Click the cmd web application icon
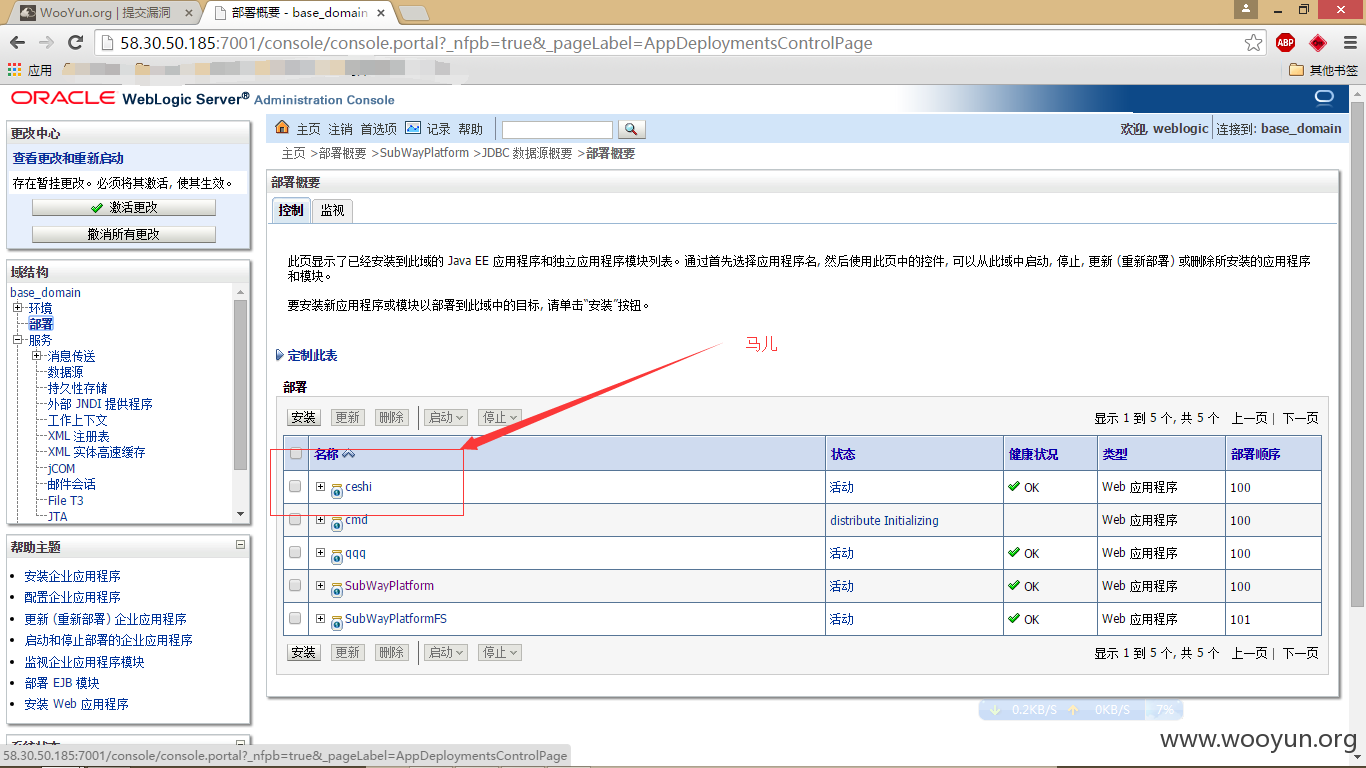 [337, 522]
